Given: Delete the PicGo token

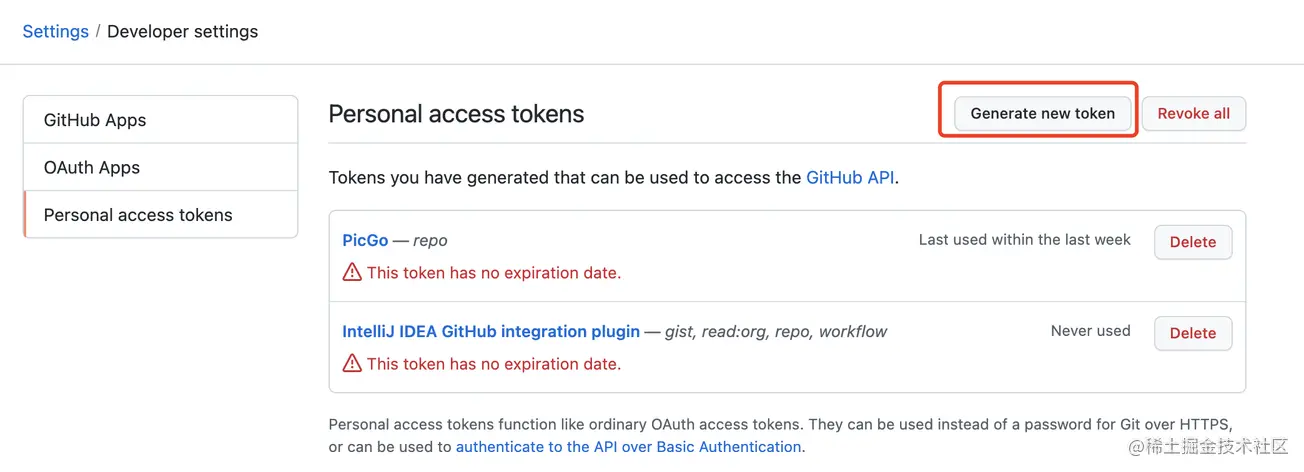Looking at the screenshot, I should pyautogui.click(x=1192, y=242).
